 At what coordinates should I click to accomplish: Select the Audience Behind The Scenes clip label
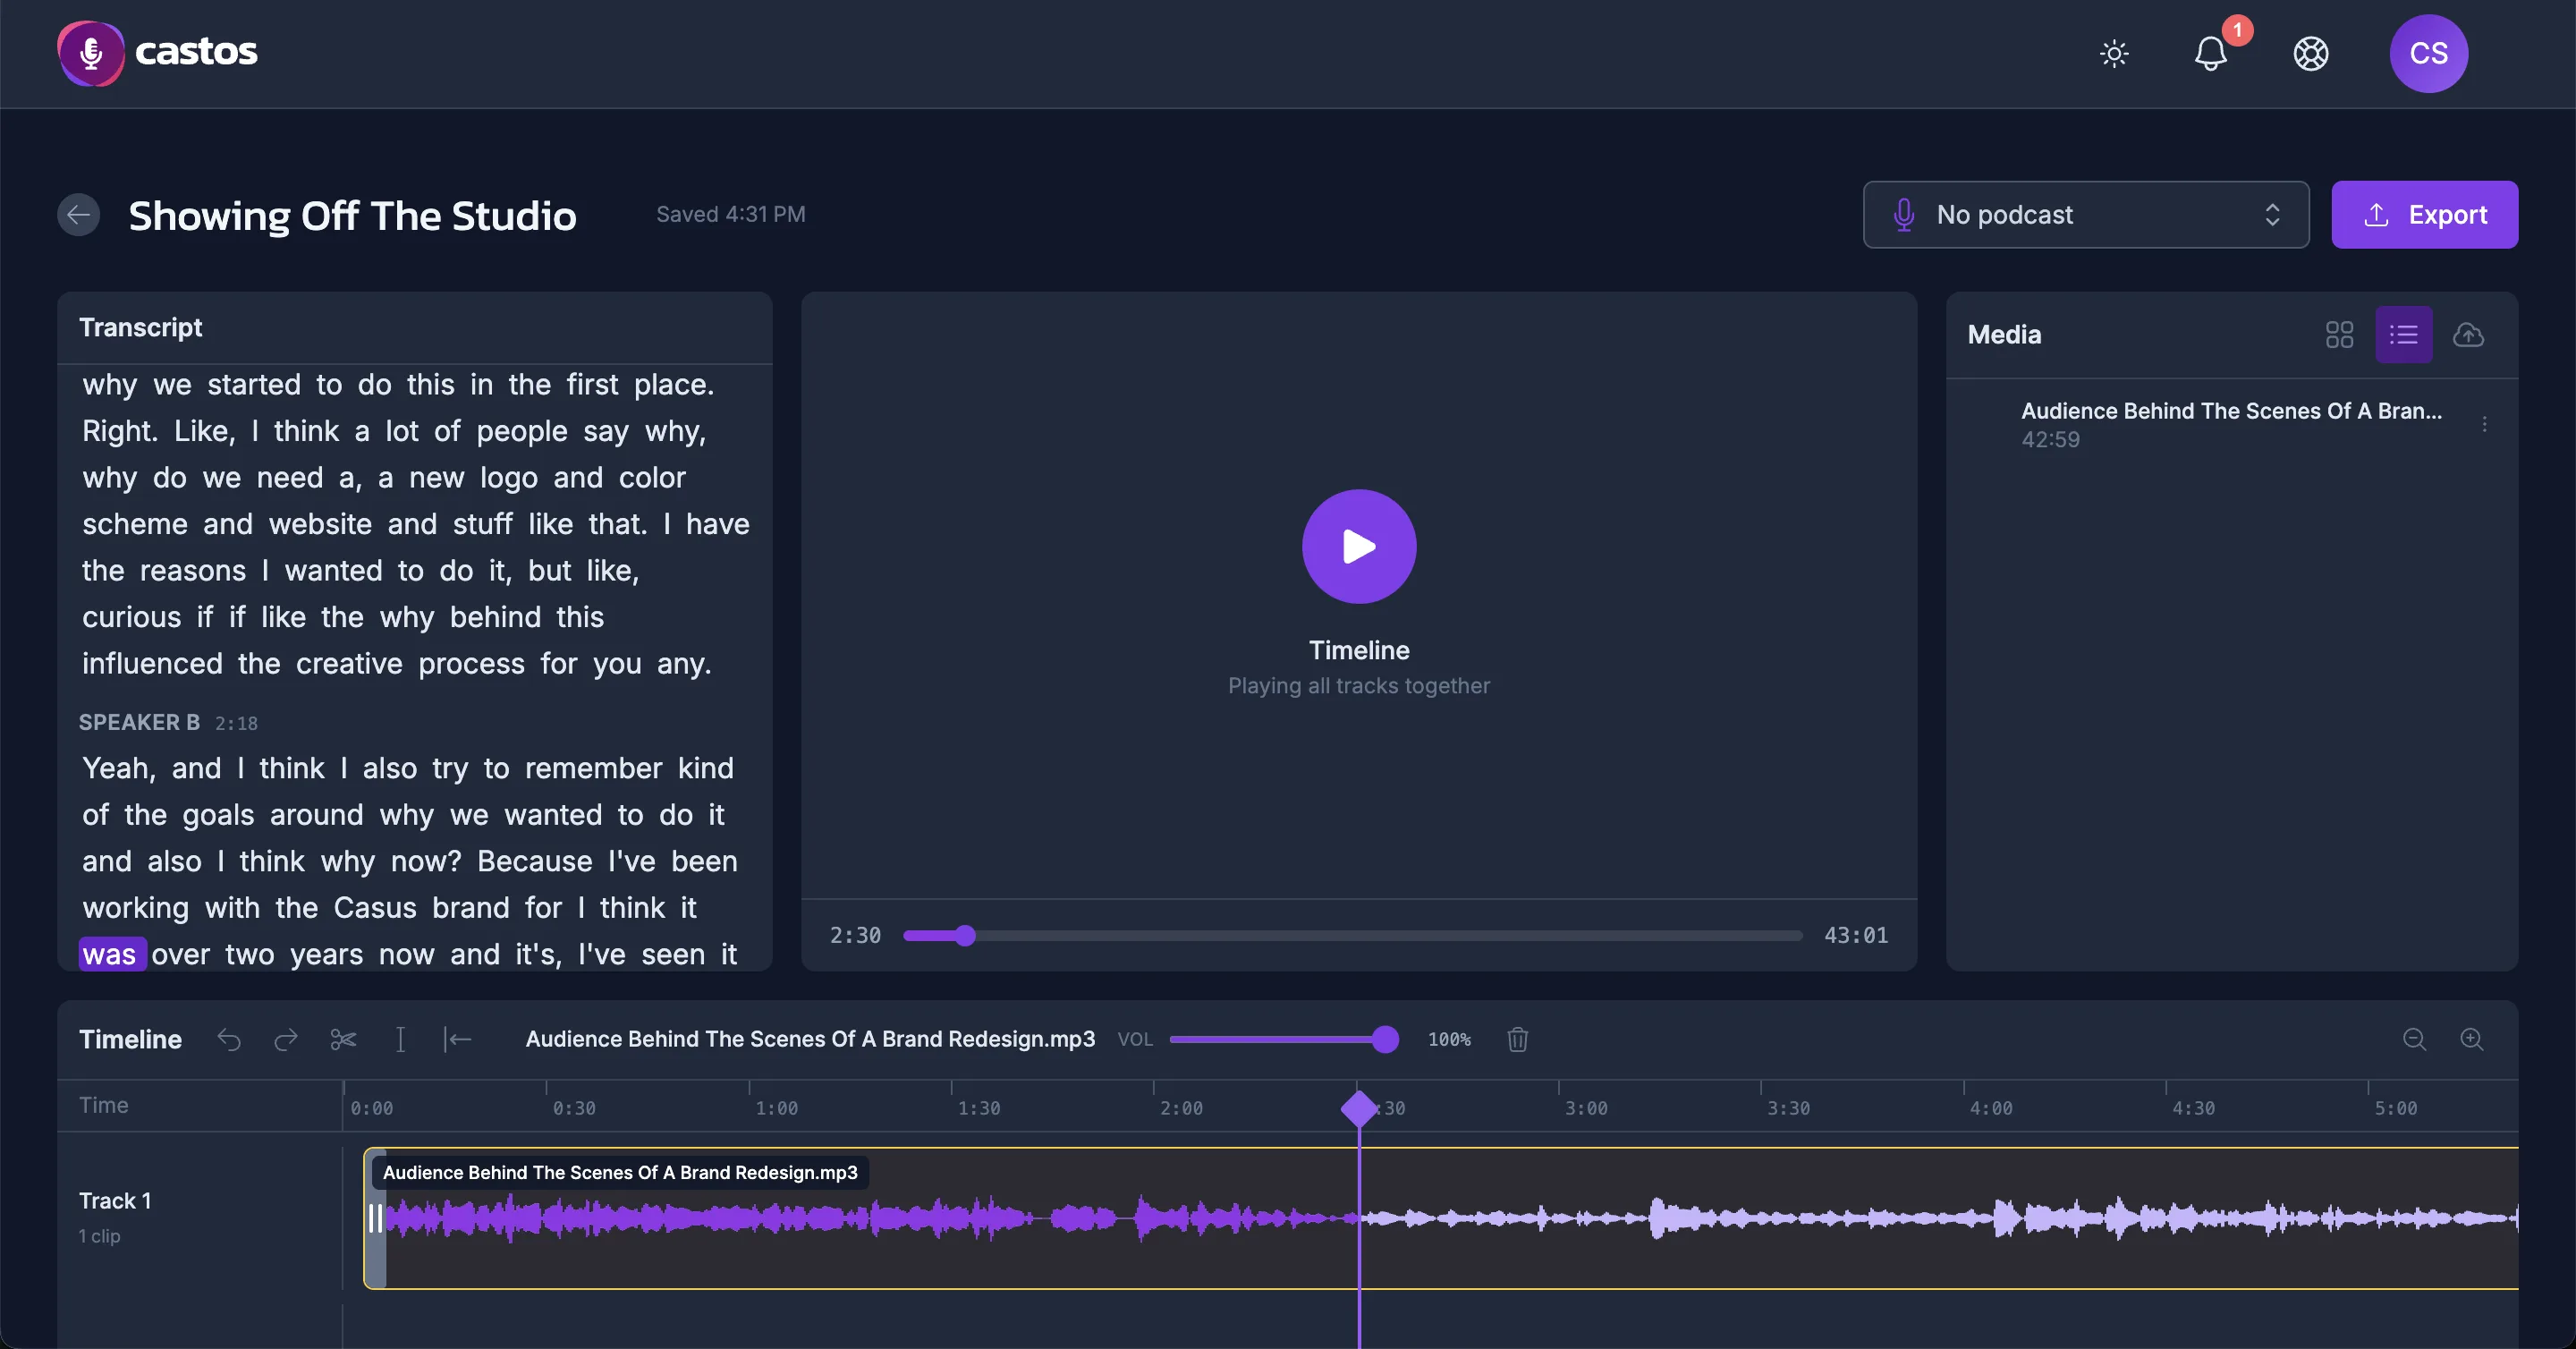pyautogui.click(x=620, y=1173)
